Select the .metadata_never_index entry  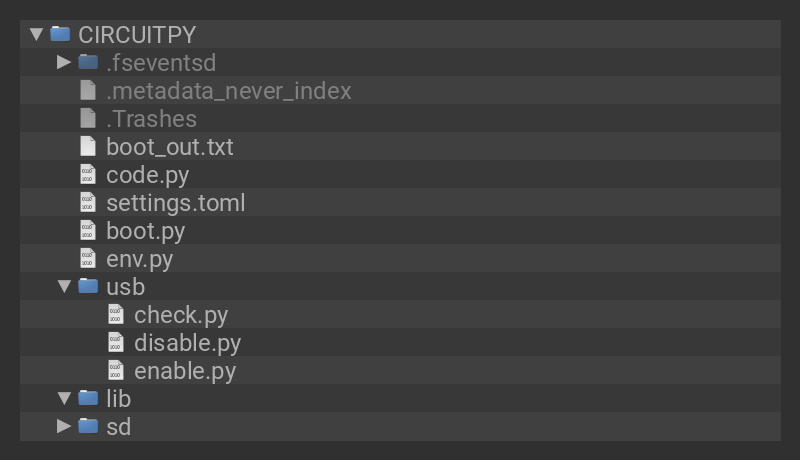coord(228,90)
